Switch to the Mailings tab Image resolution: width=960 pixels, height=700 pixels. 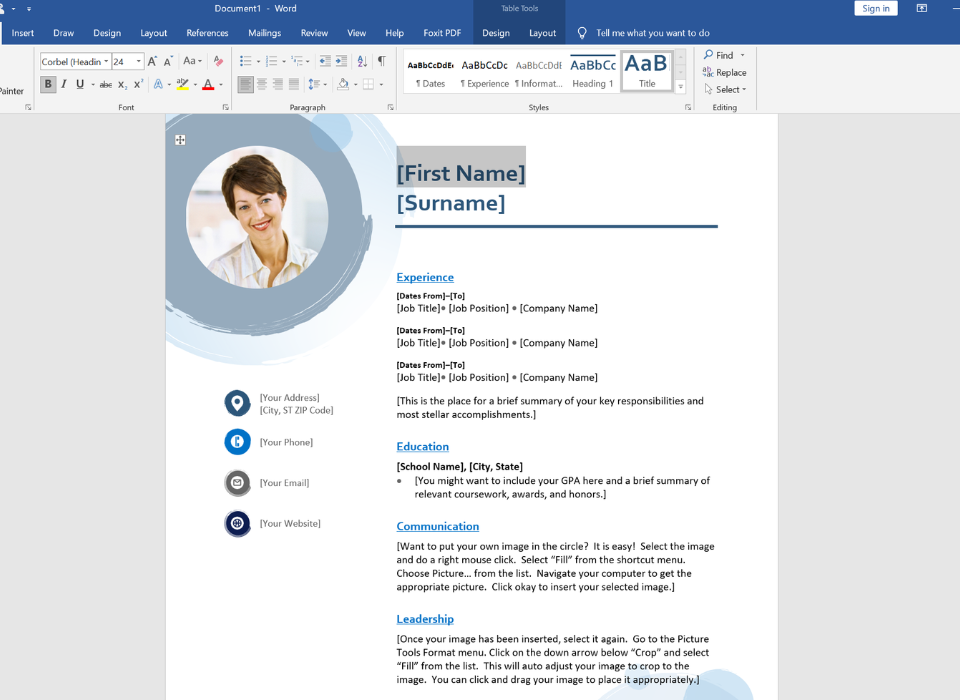[x=264, y=33]
